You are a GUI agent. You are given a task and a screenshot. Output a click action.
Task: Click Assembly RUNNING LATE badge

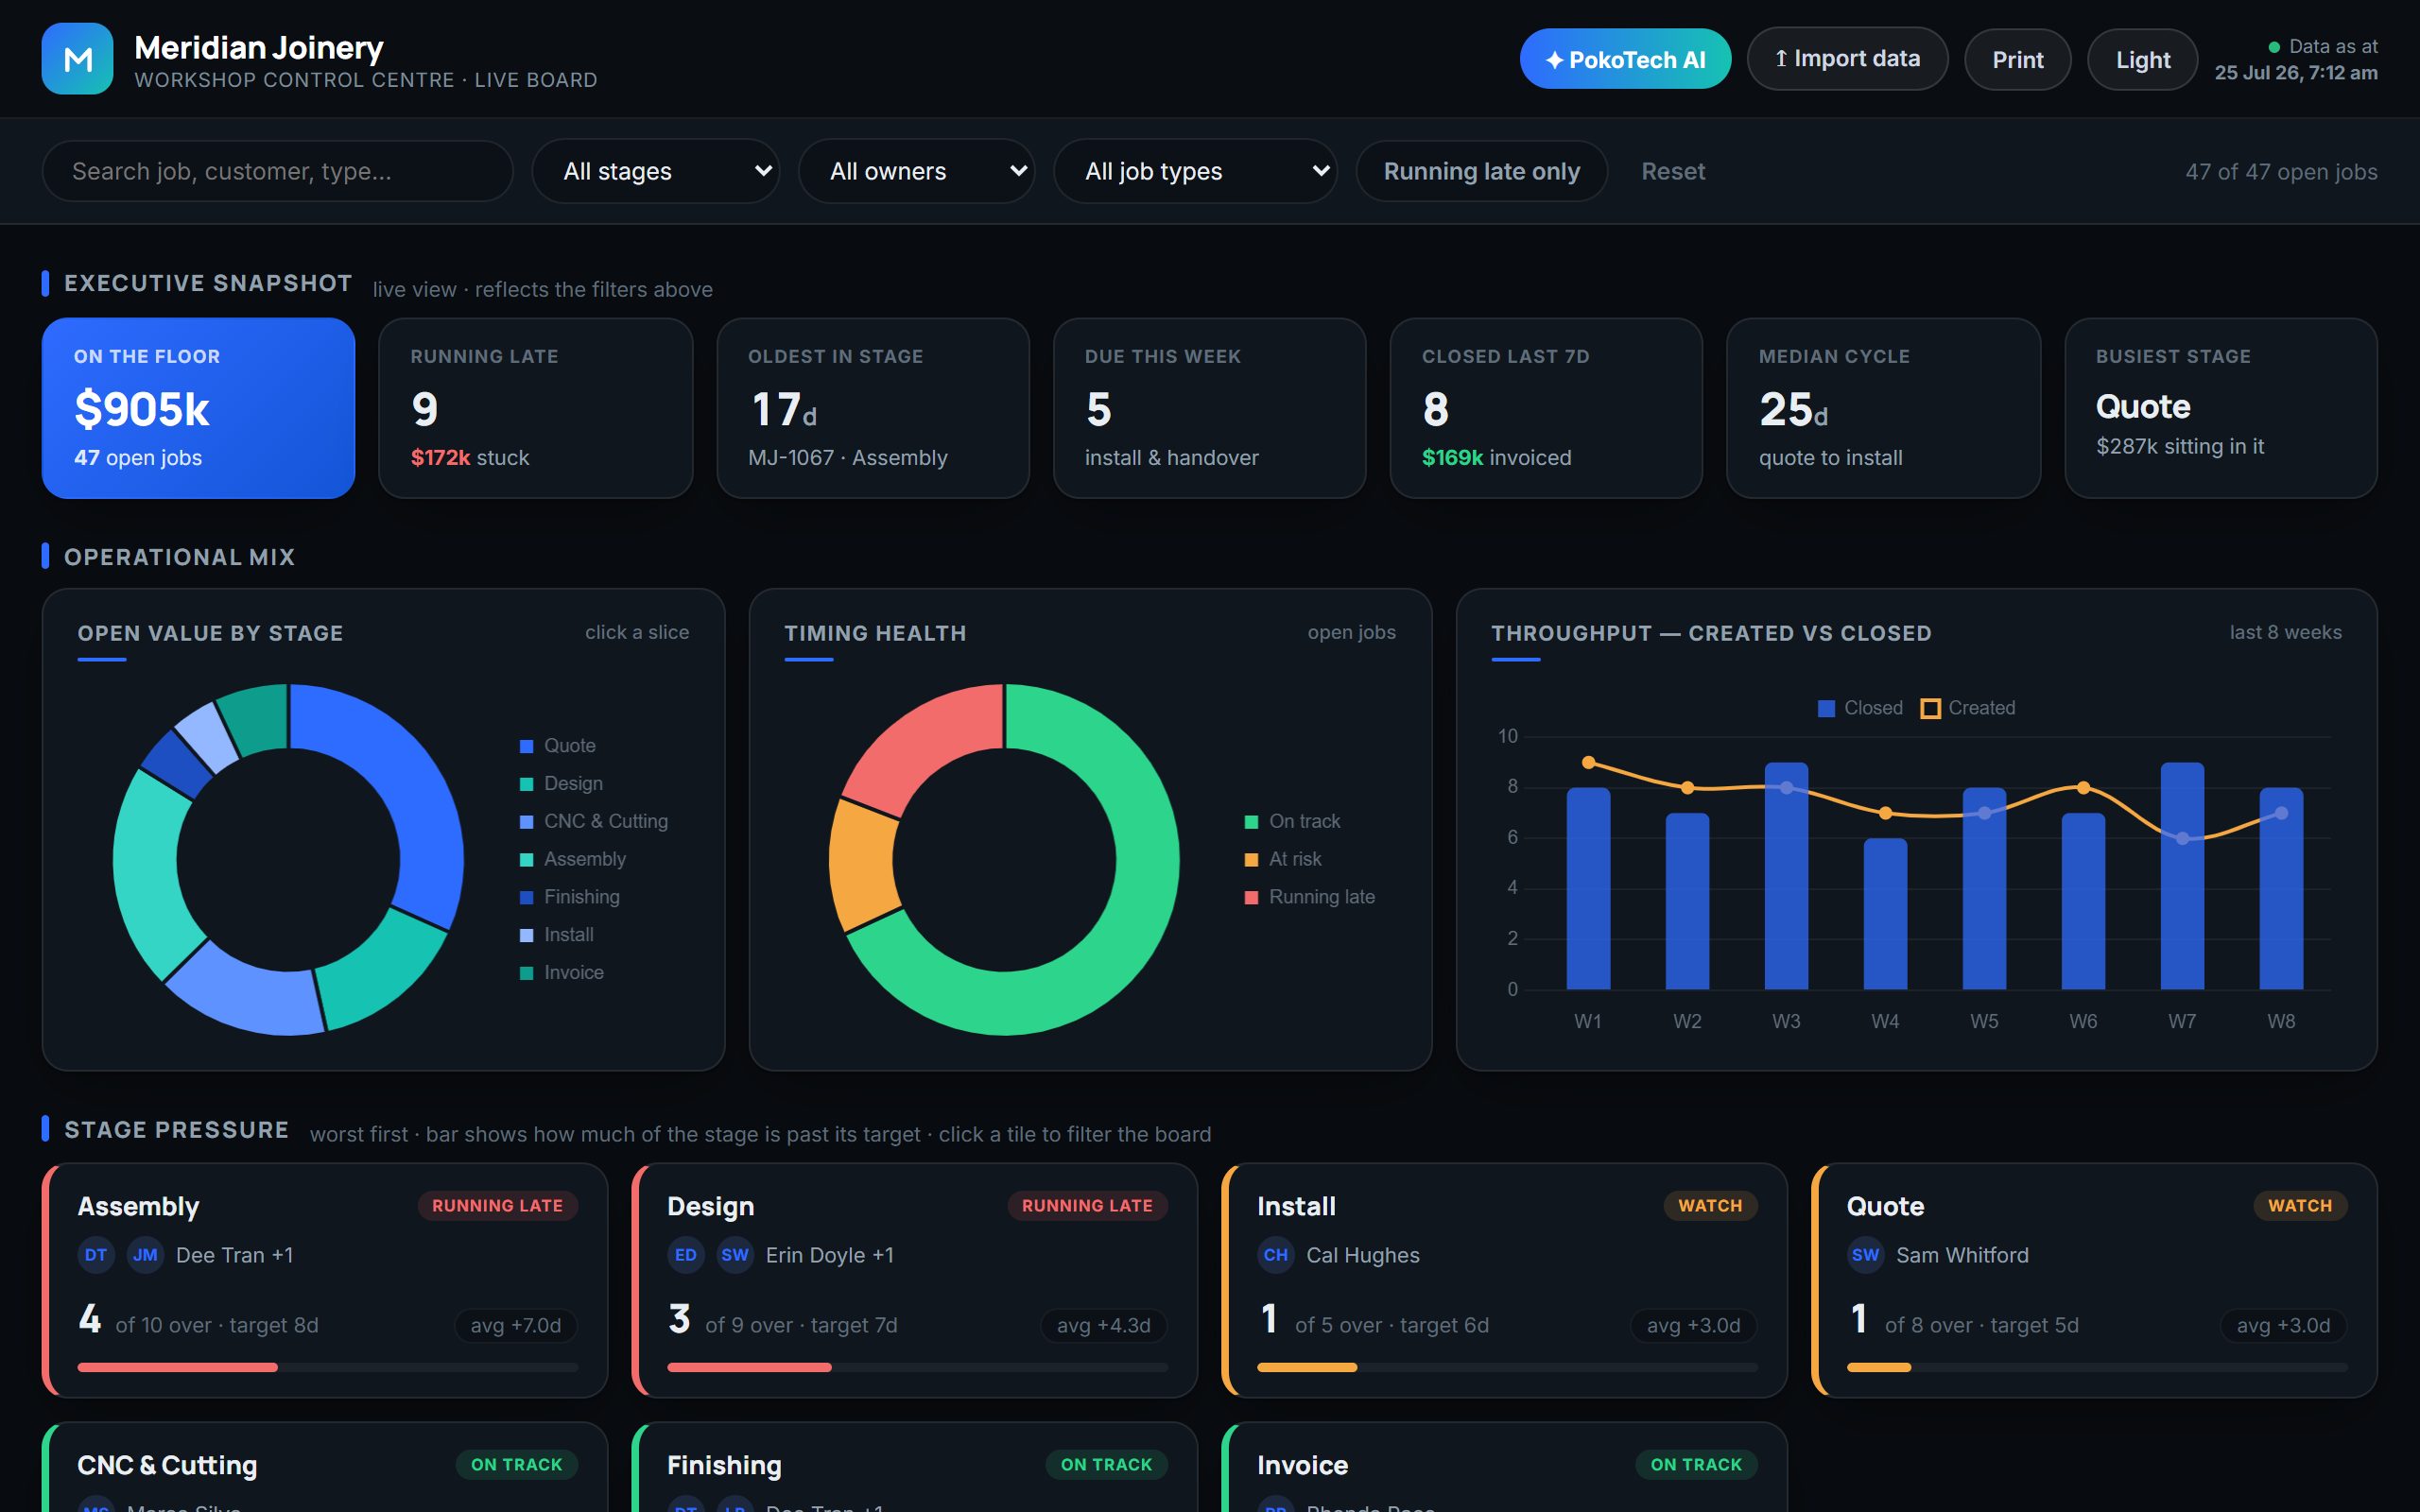[497, 1206]
